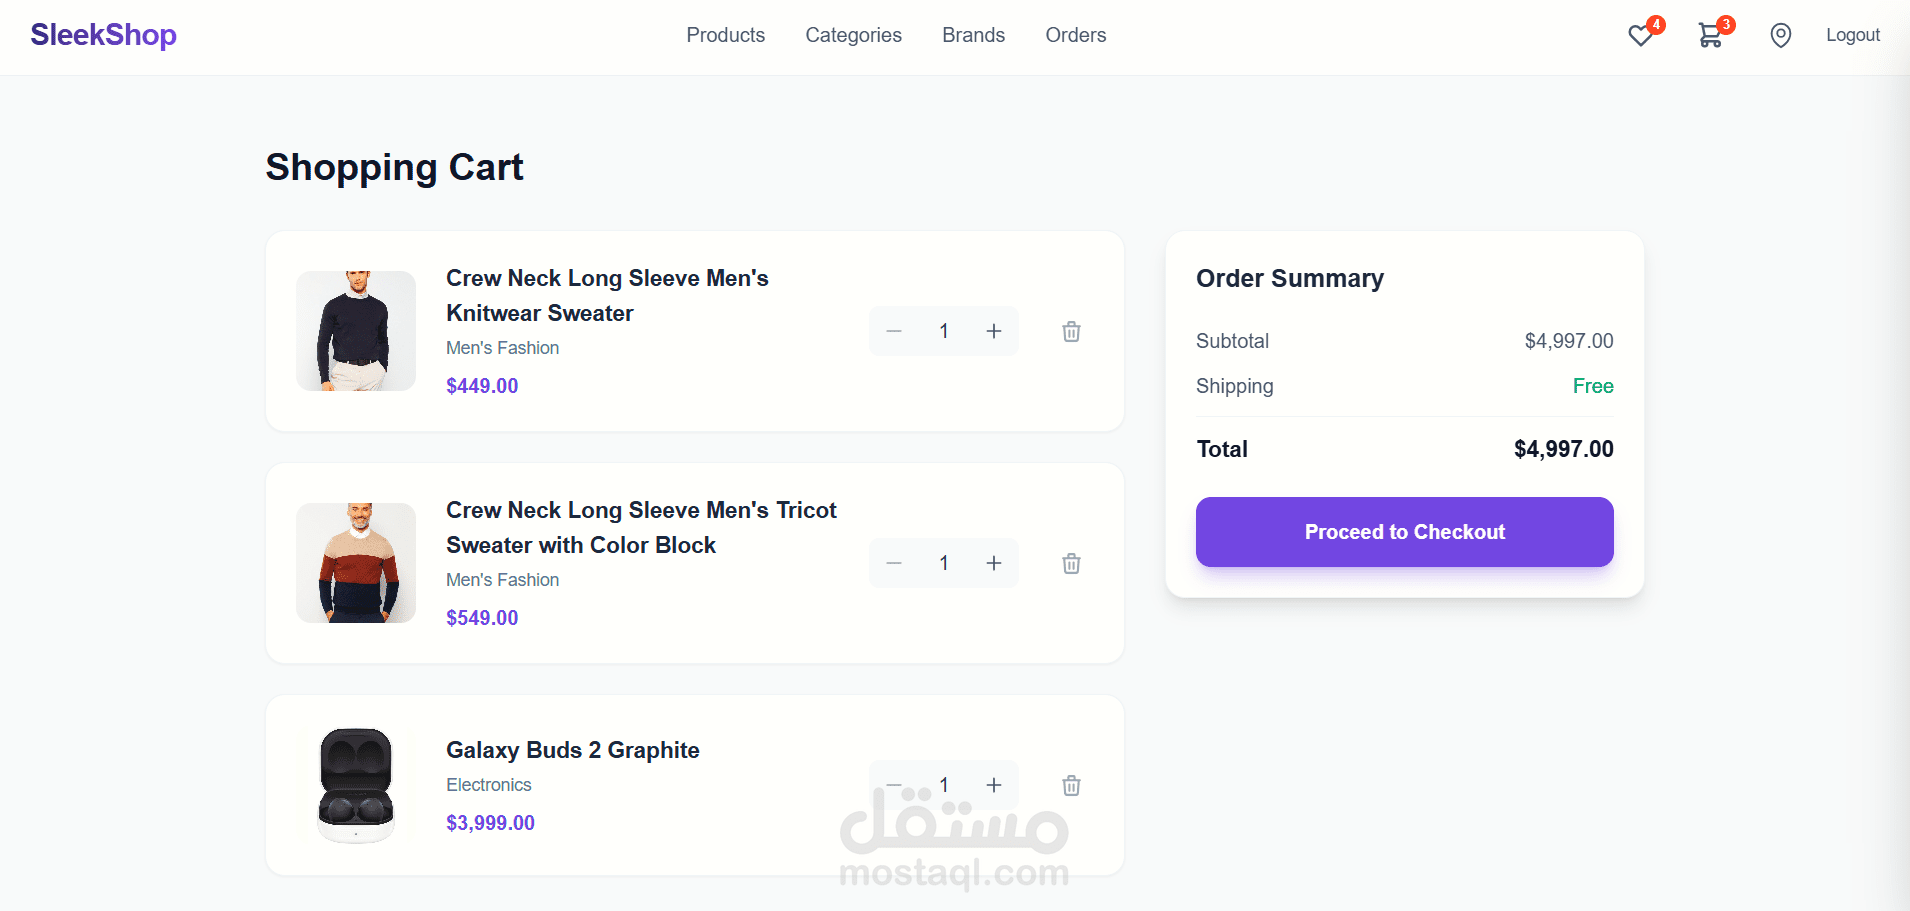Open the shopping cart icon in header

1710,36
